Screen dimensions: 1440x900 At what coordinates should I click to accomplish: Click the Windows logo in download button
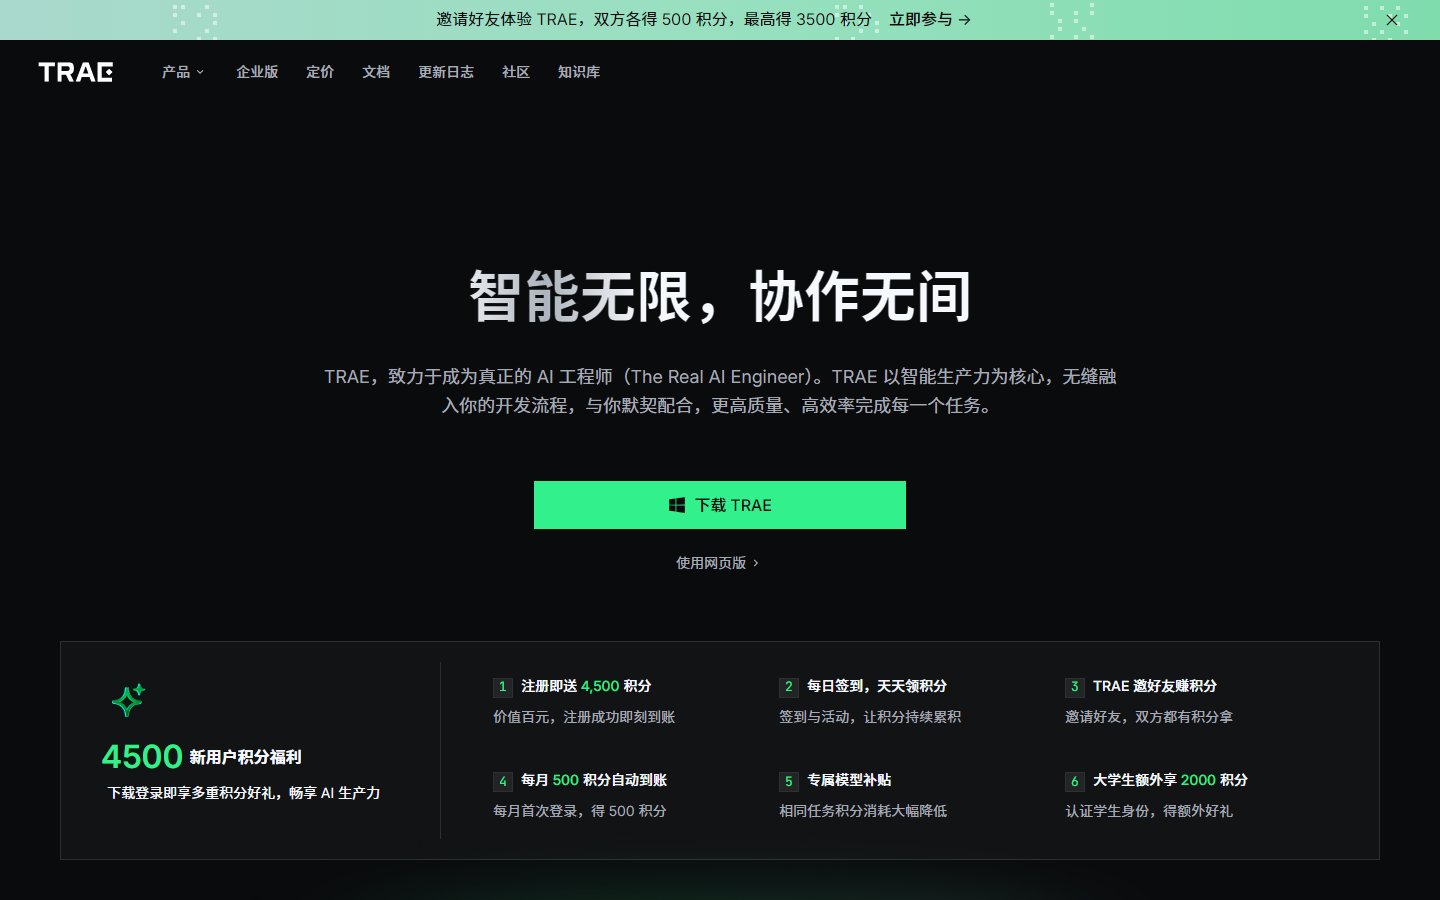click(677, 505)
